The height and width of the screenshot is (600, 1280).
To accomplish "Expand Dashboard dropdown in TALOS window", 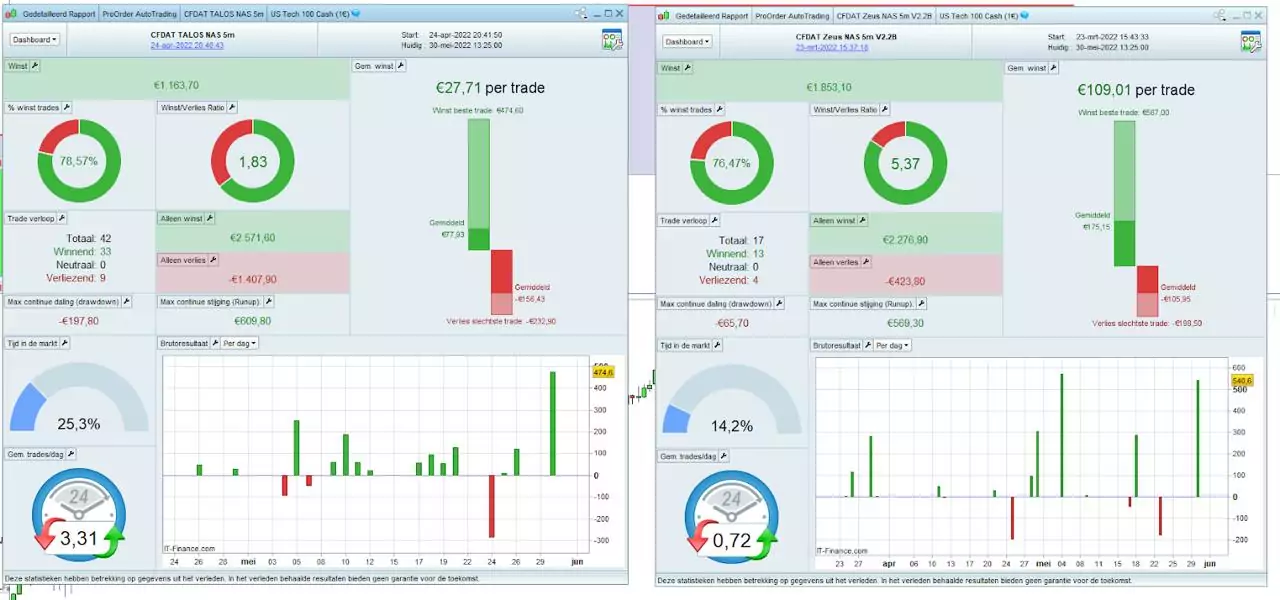I will [x=35, y=39].
